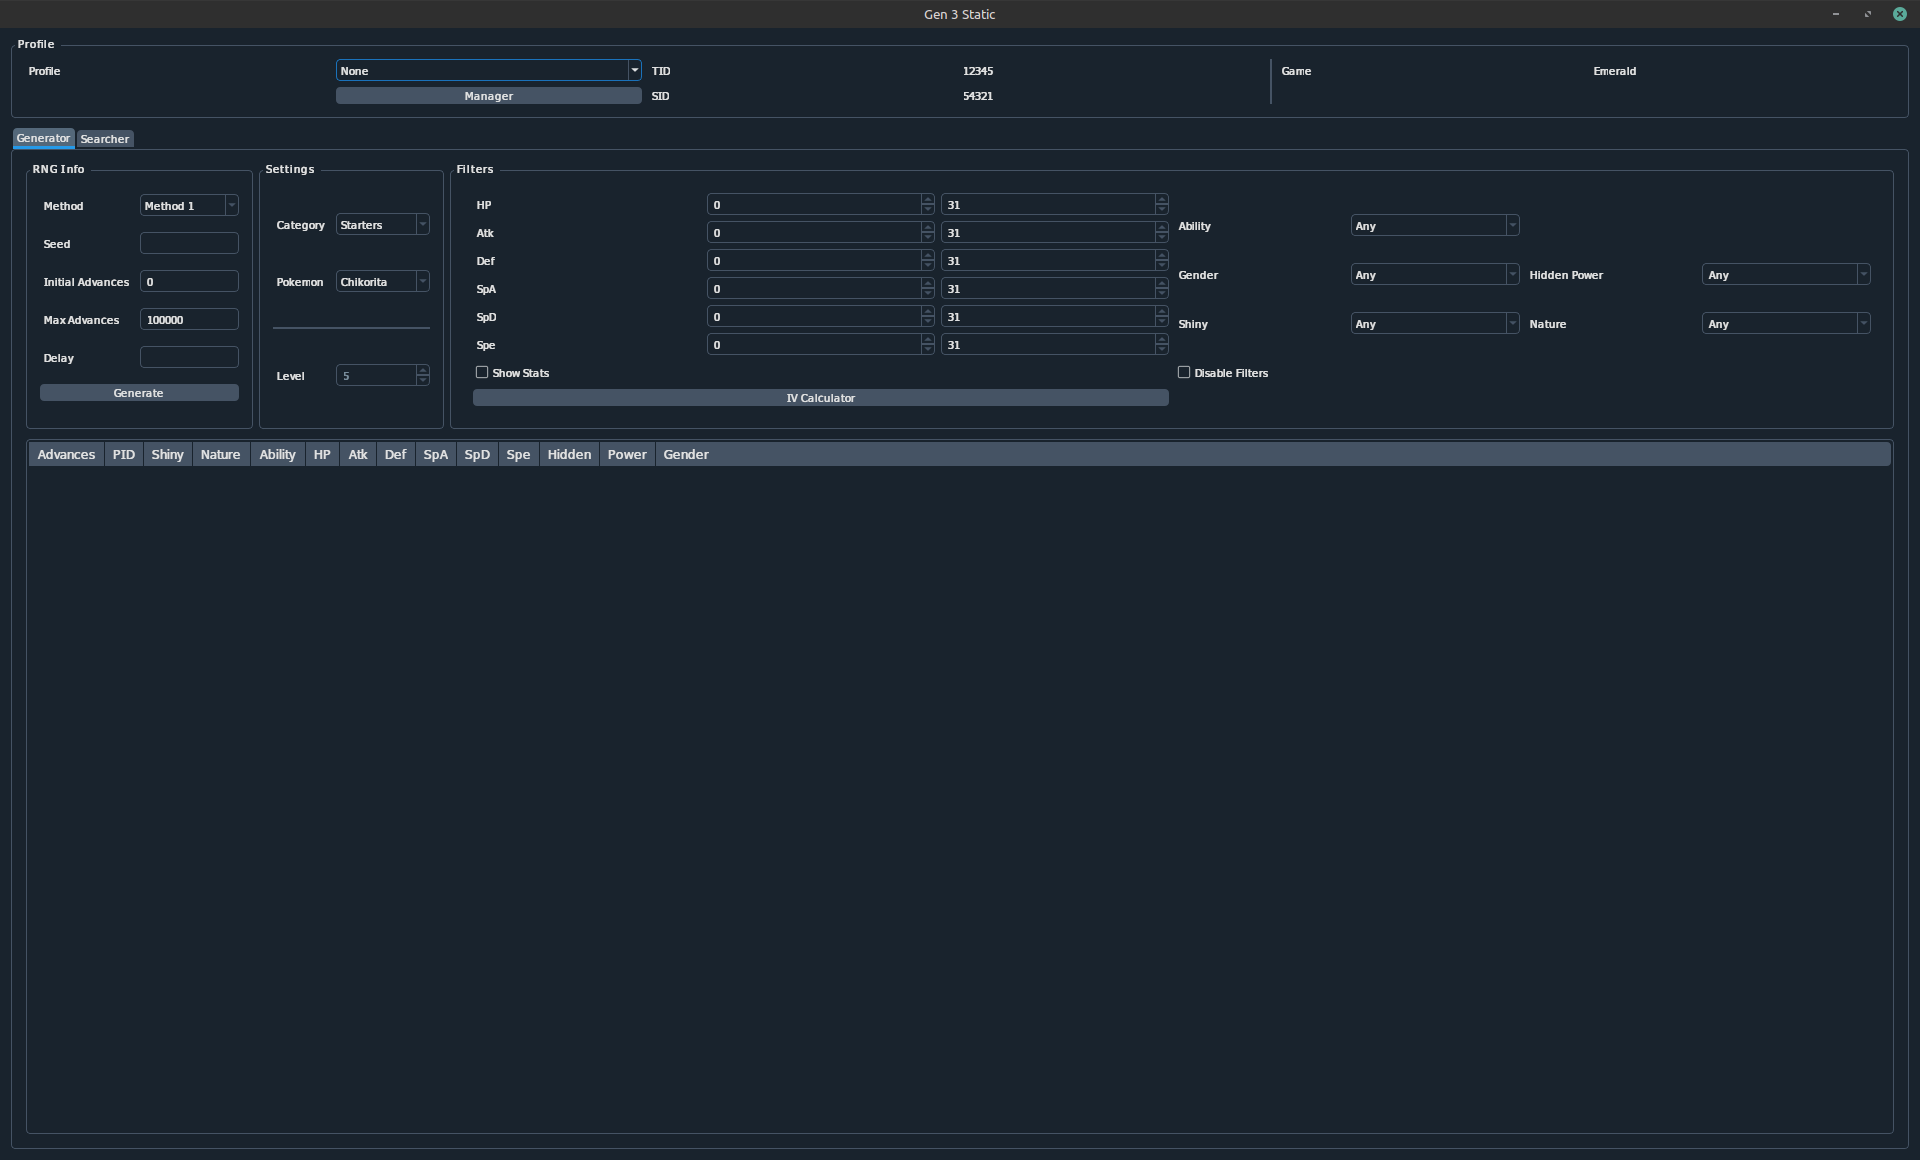
Task: Increase the Level spinner value
Action: [423, 370]
